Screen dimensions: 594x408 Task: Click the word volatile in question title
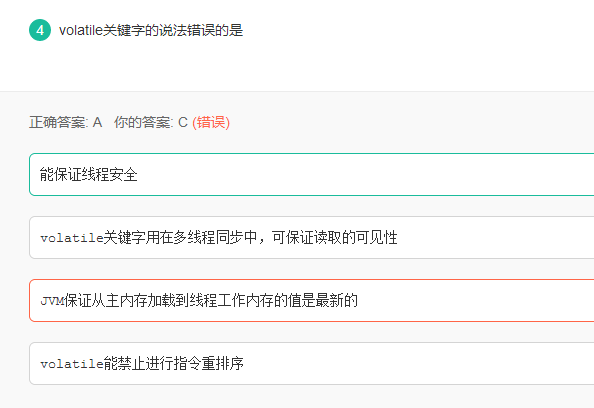pyautogui.click(x=81, y=30)
